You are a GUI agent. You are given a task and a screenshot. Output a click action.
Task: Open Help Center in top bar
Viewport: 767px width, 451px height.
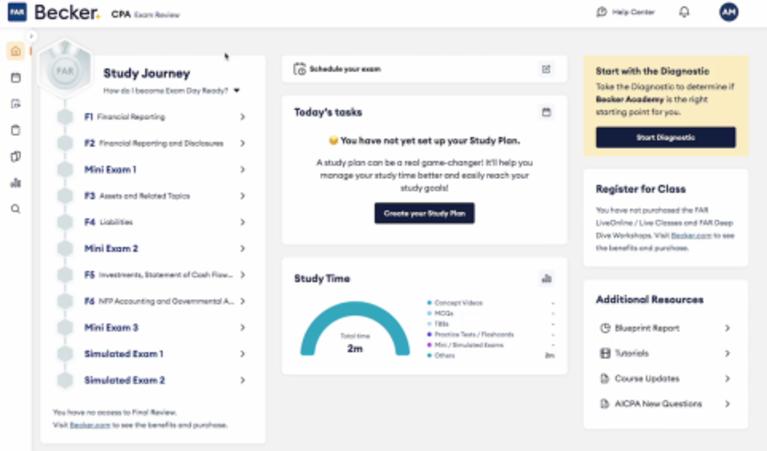[626, 12]
